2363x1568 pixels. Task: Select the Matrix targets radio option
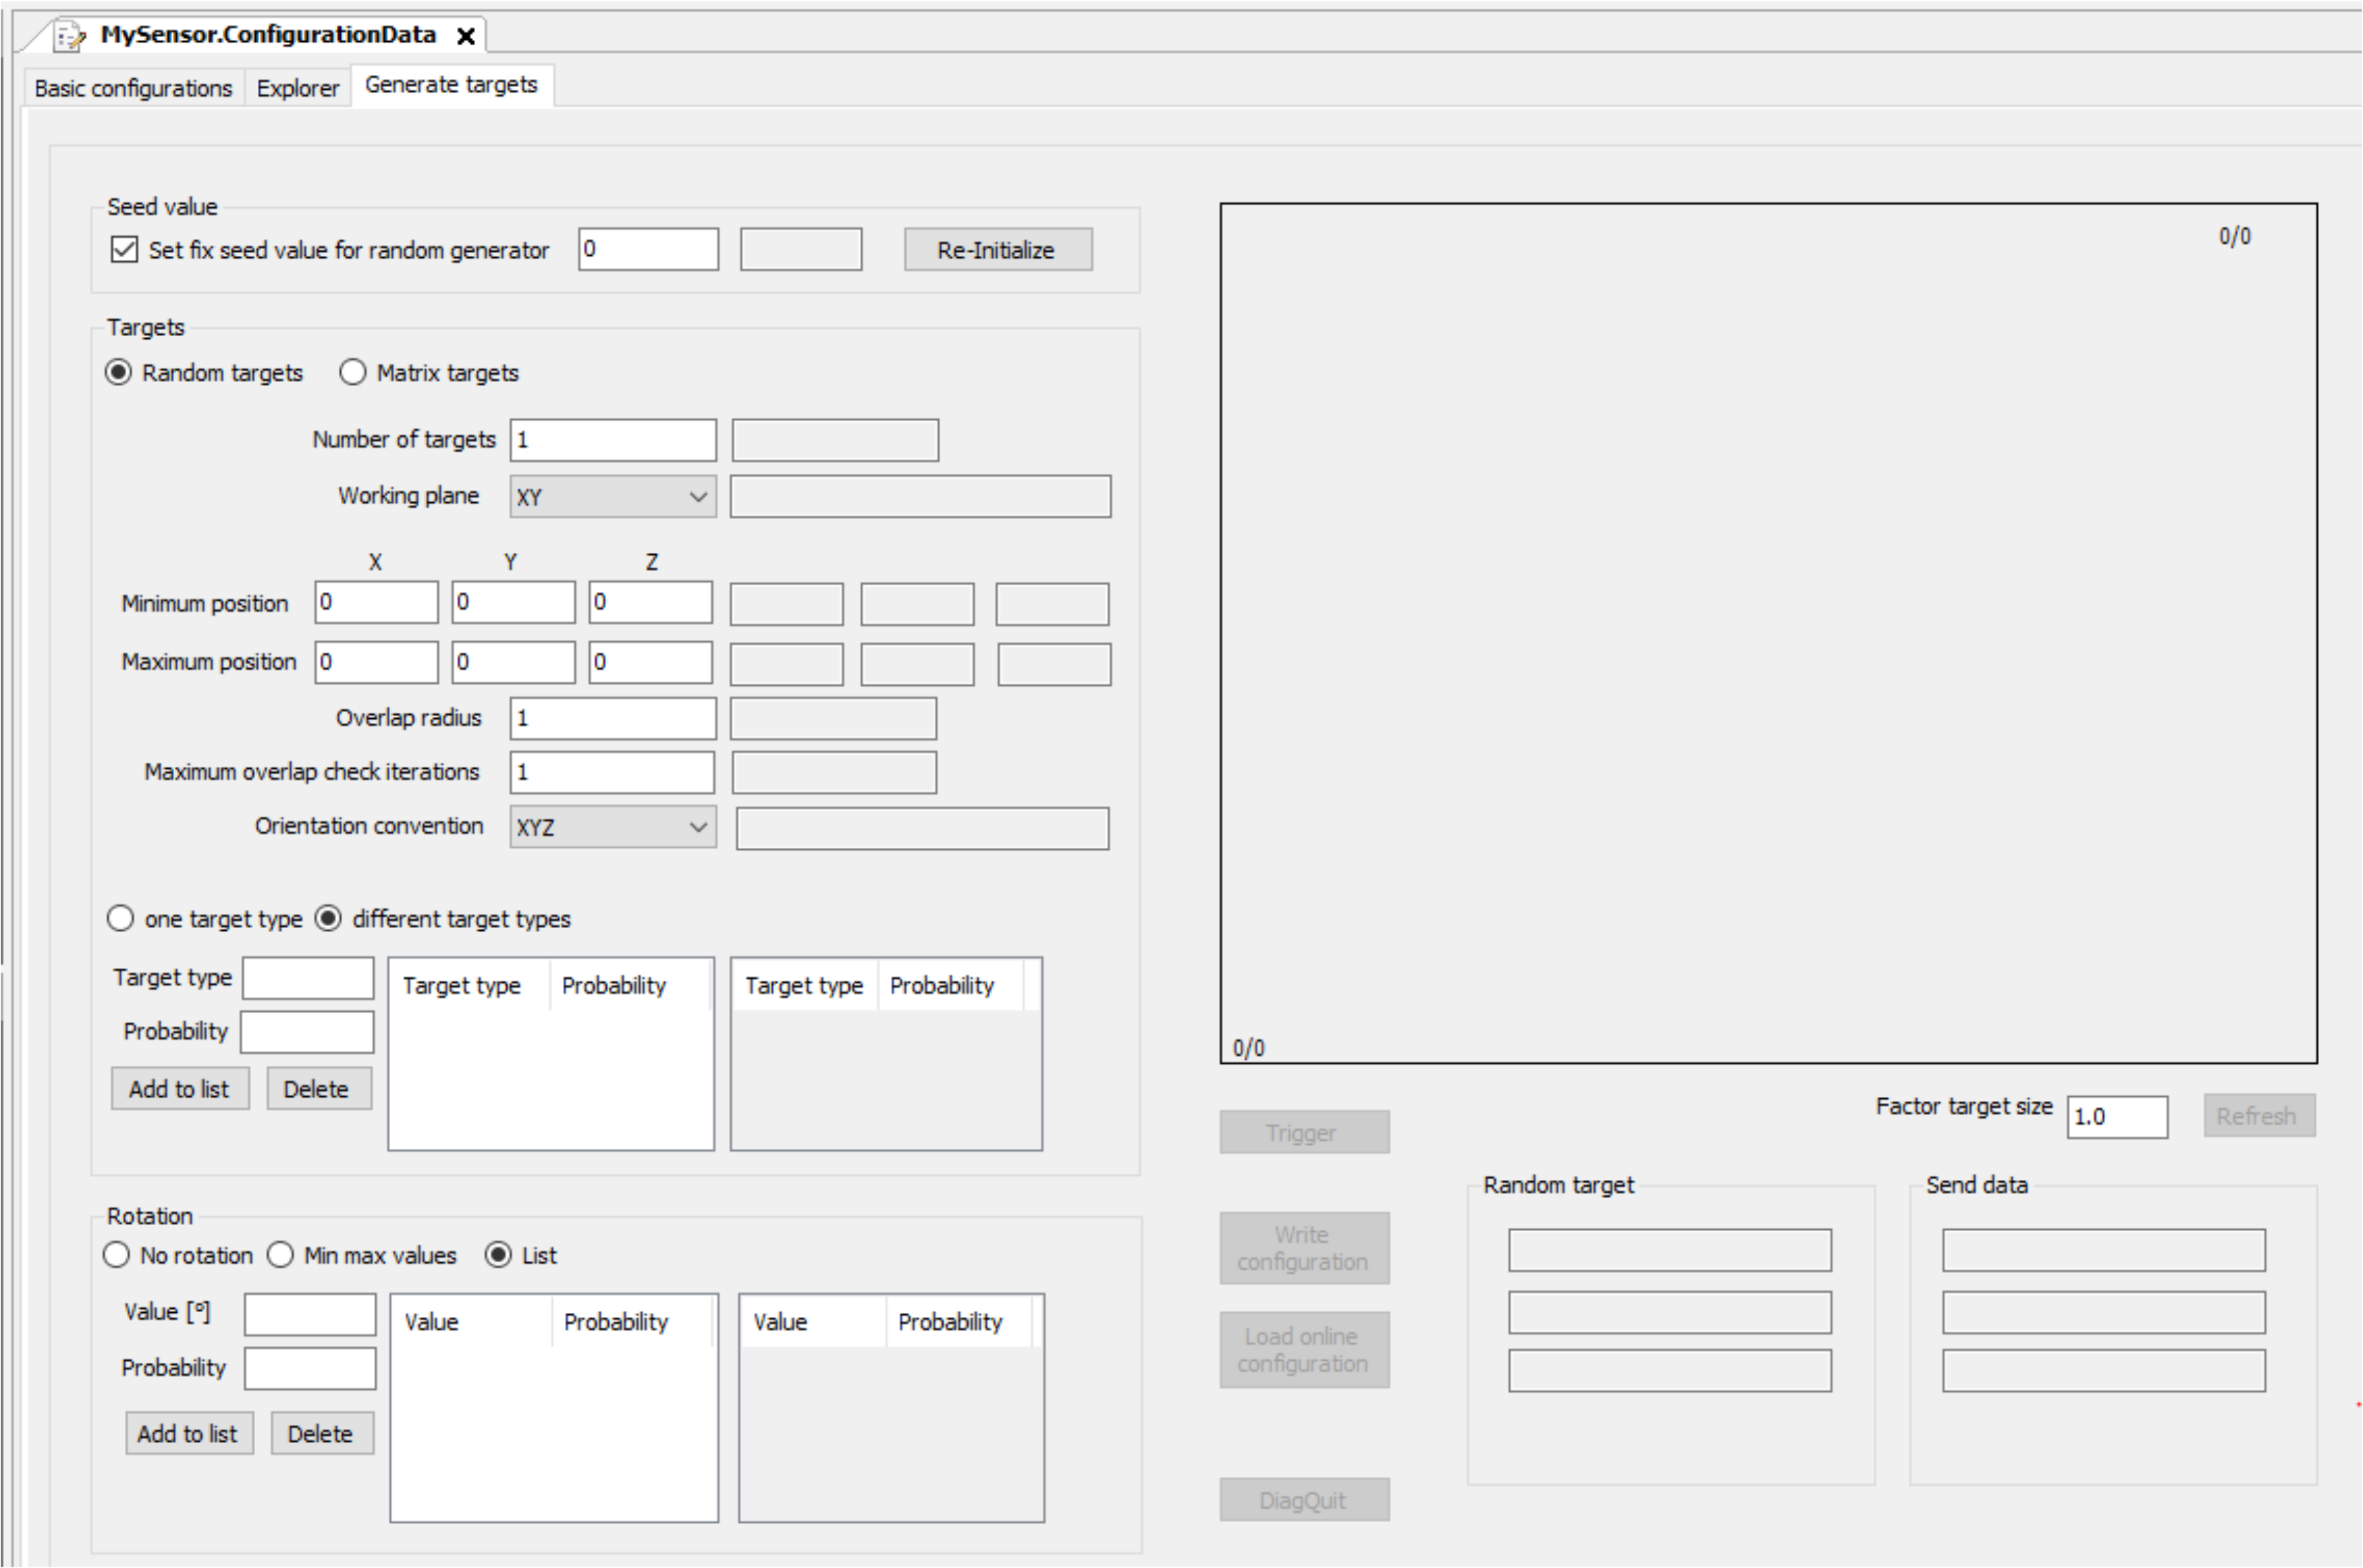[x=353, y=372]
